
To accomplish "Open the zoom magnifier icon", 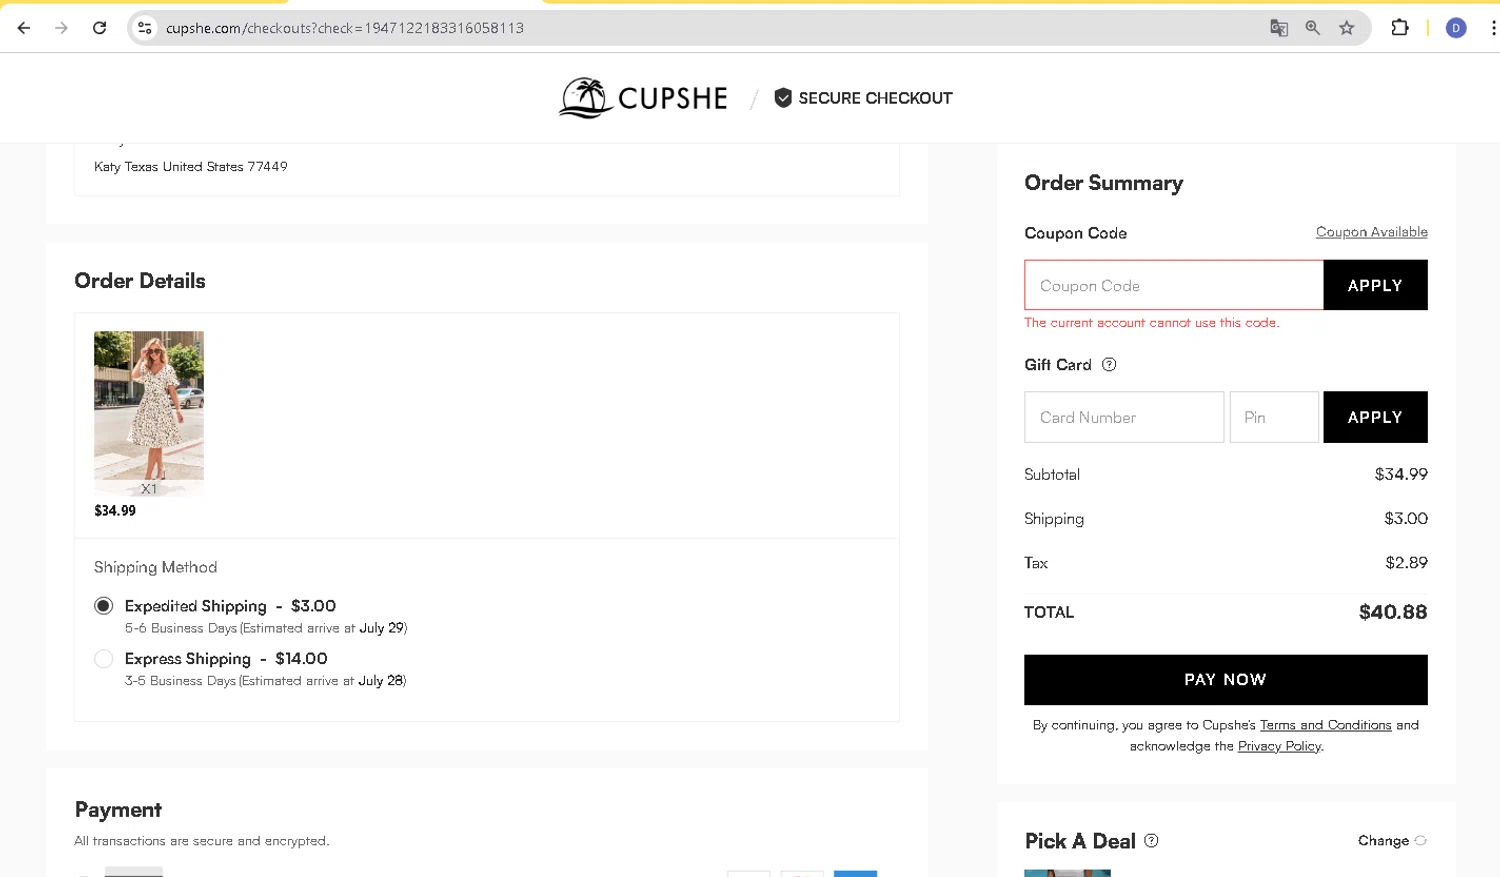I will pos(1313,28).
